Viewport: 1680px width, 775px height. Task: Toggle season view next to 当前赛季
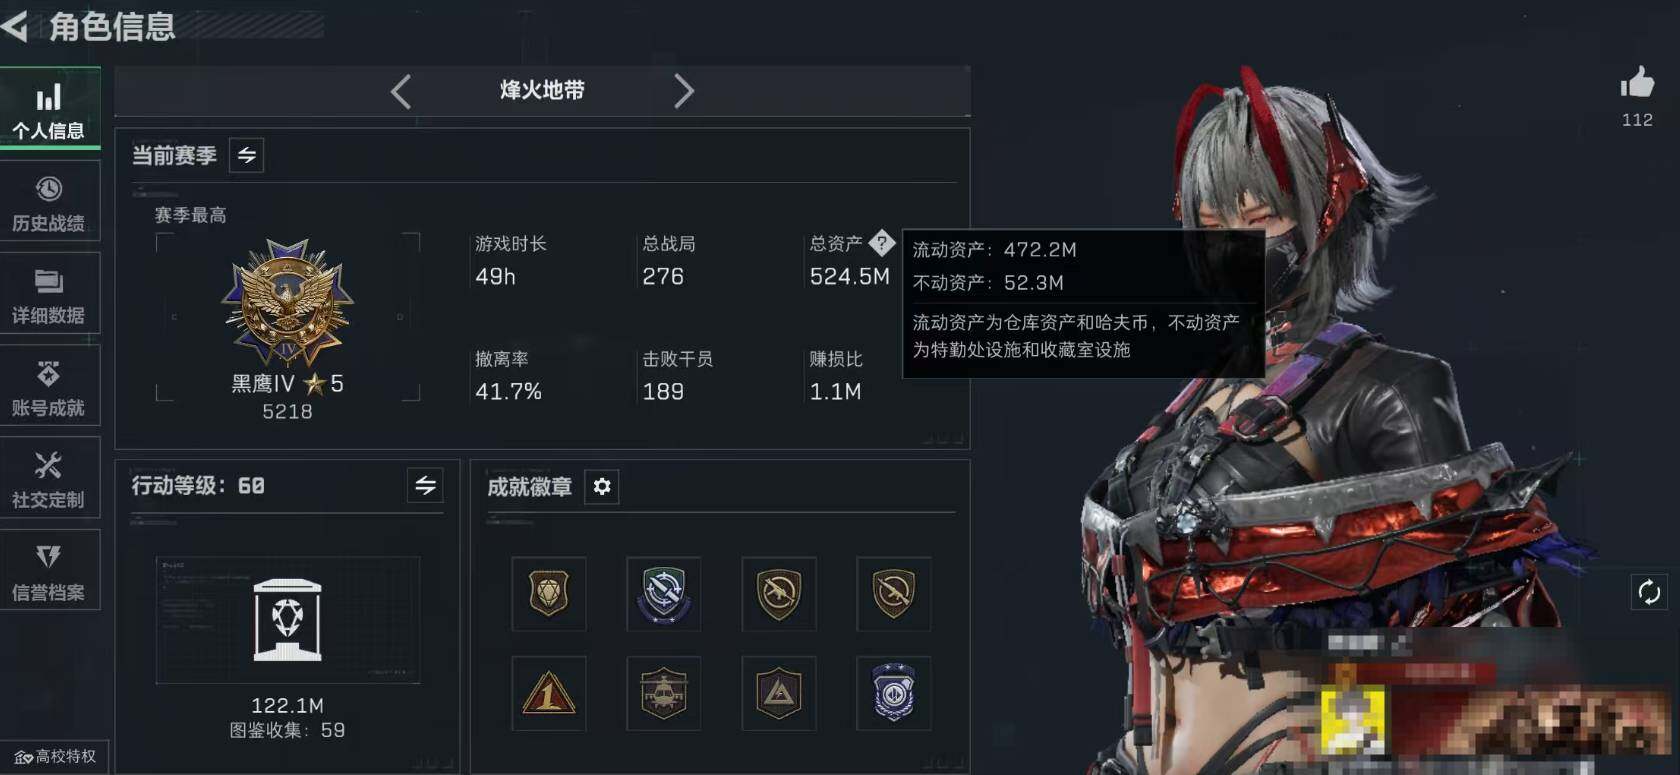[247, 155]
